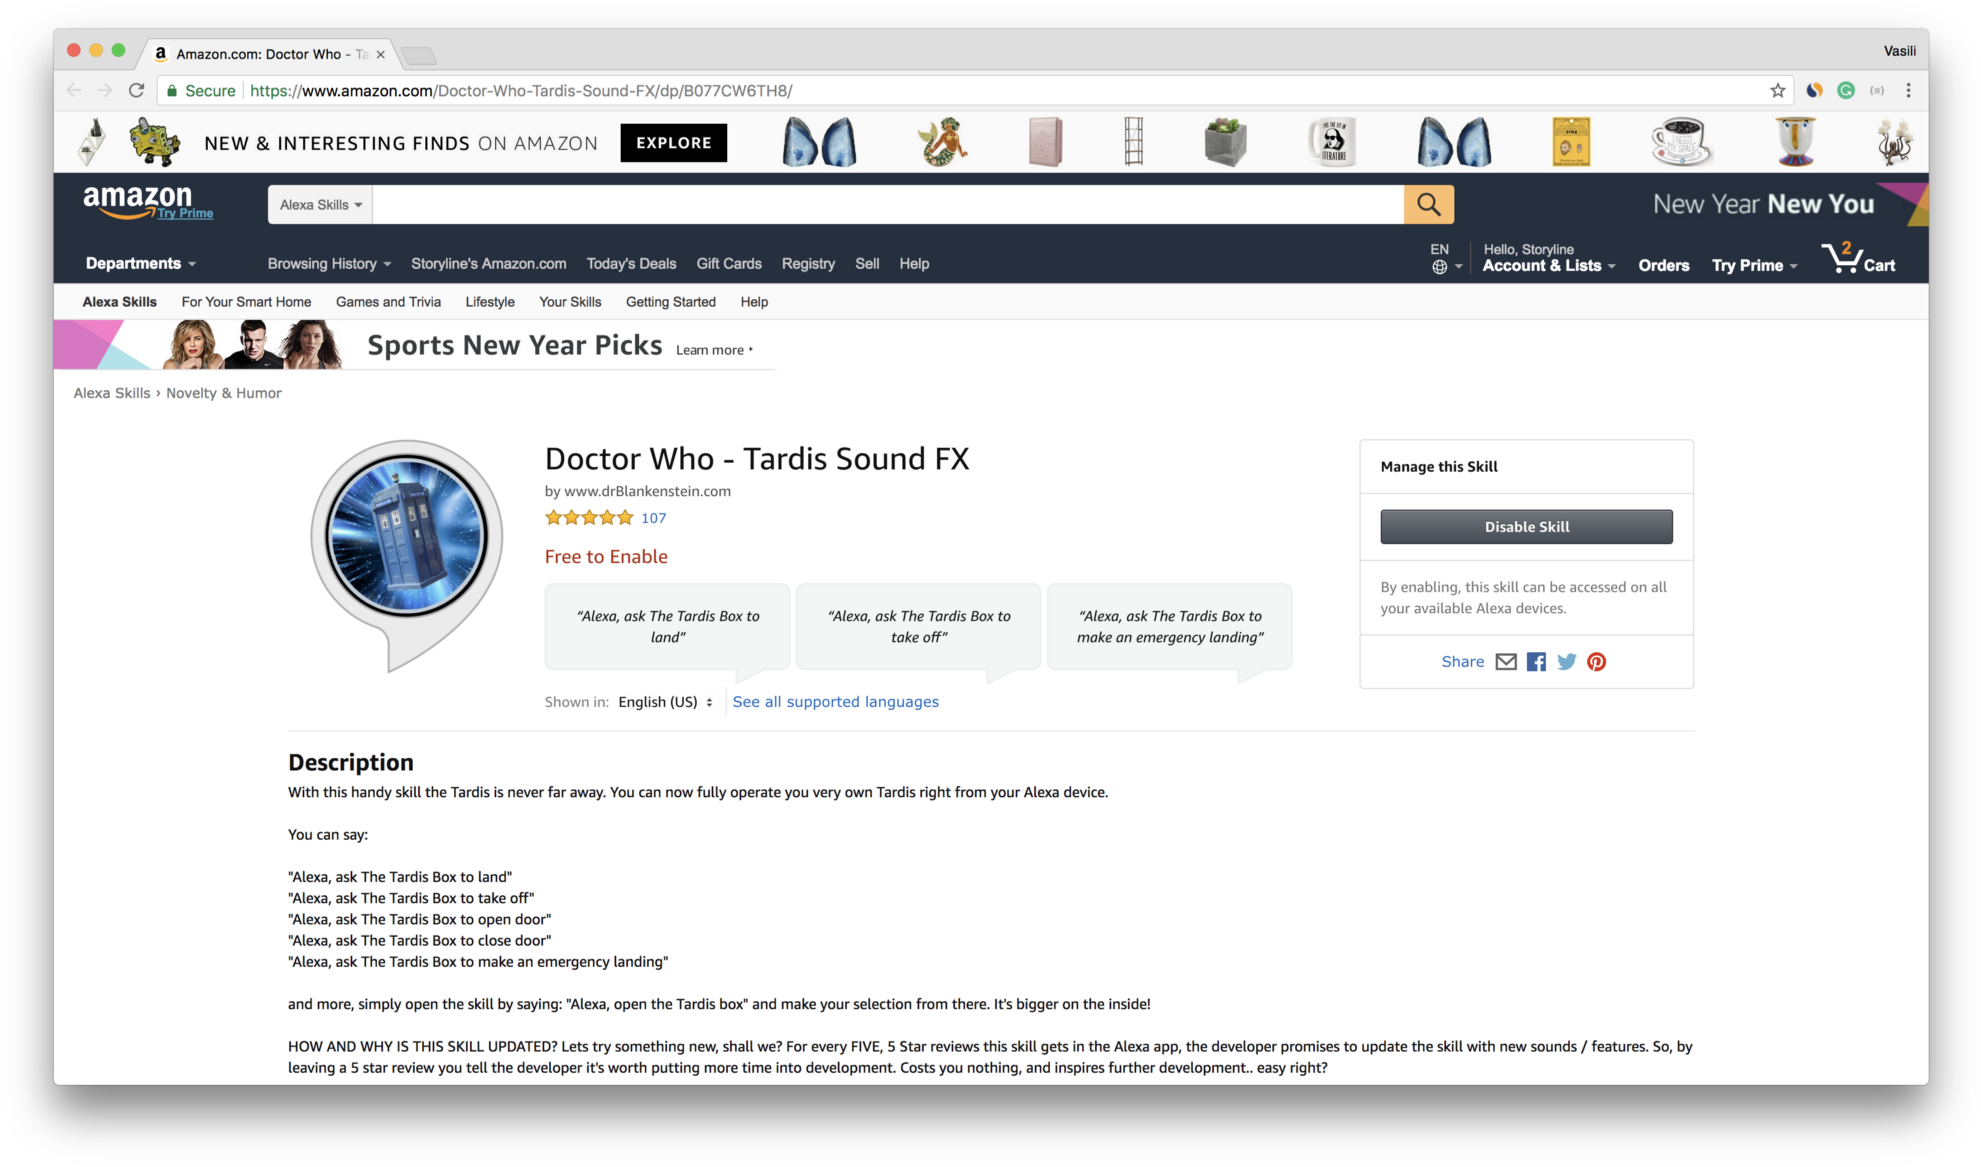Share skill on Twitter icon

coord(1566,662)
